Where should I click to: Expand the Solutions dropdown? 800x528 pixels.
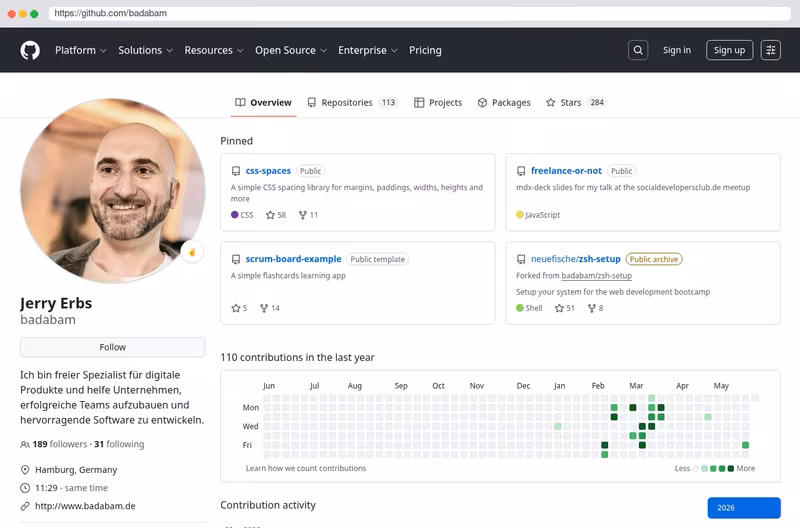pyautogui.click(x=145, y=50)
